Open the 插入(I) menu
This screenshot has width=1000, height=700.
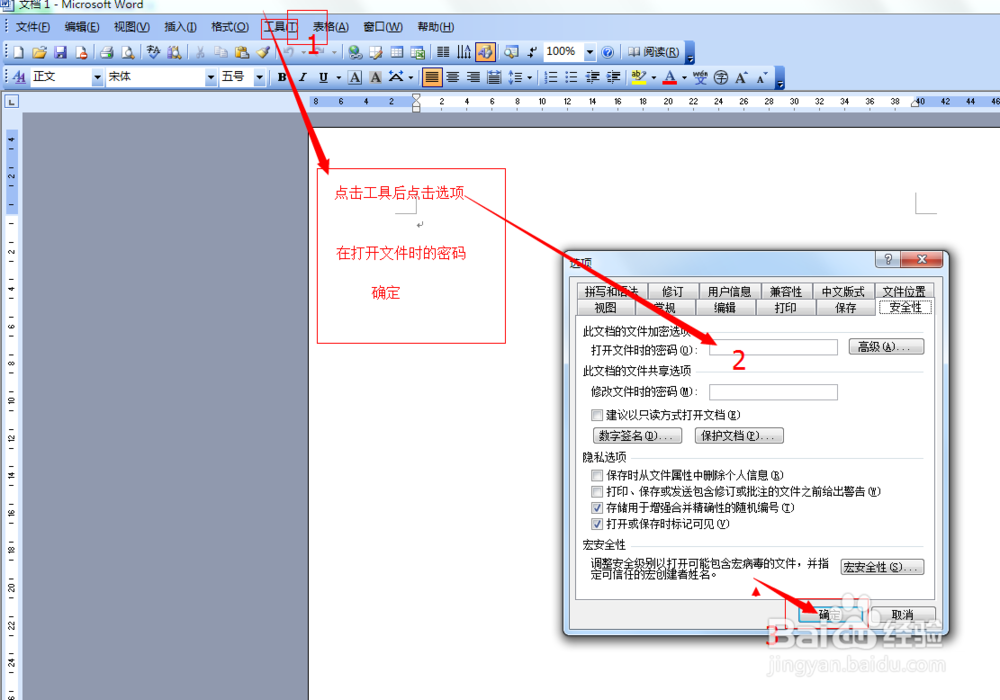(180, 27)
